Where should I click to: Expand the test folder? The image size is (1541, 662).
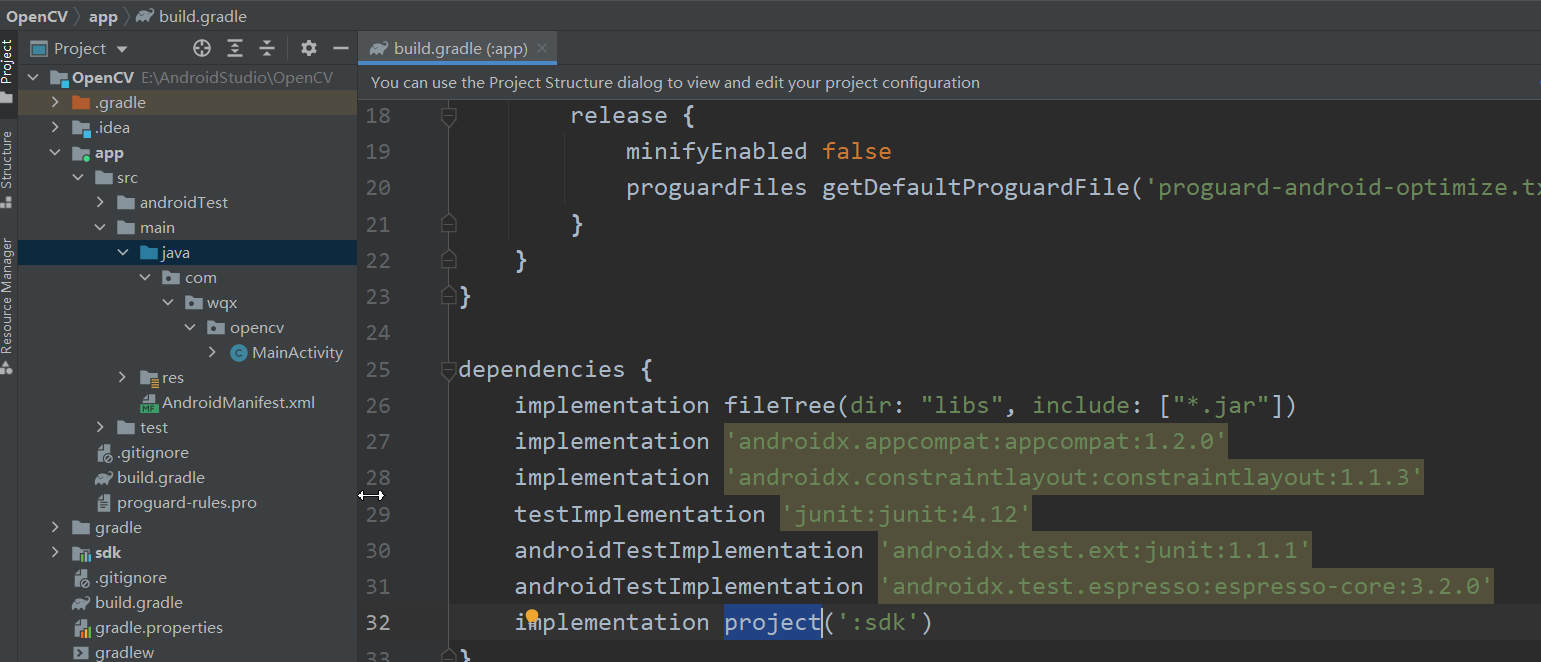click(100, 428)
